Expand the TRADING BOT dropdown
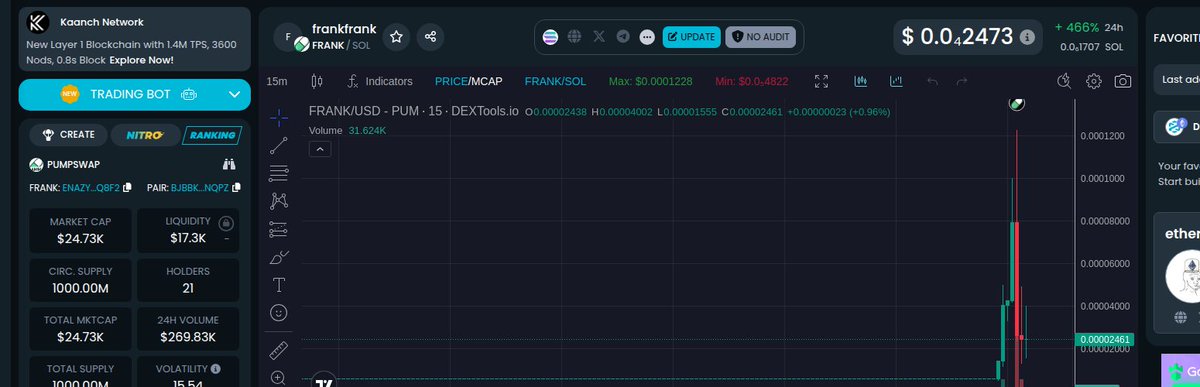Image resolution: width=1200 pixels, height=387 pixels. tap(234, 95)
